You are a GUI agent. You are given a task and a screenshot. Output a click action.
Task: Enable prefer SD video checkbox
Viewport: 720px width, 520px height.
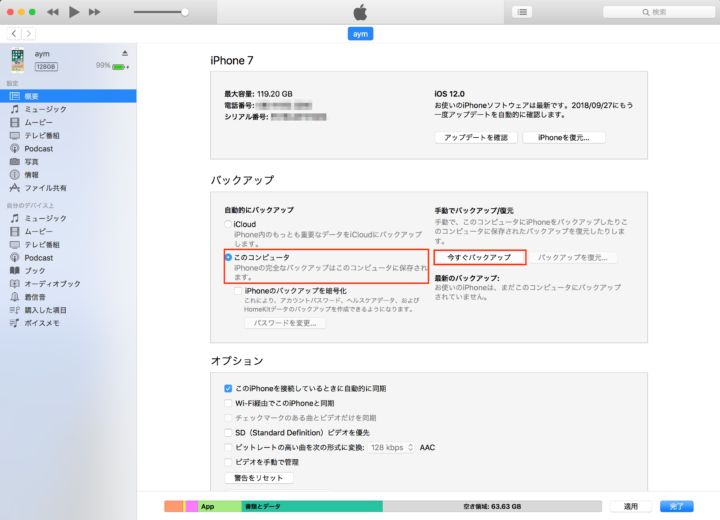pos(228,433)
